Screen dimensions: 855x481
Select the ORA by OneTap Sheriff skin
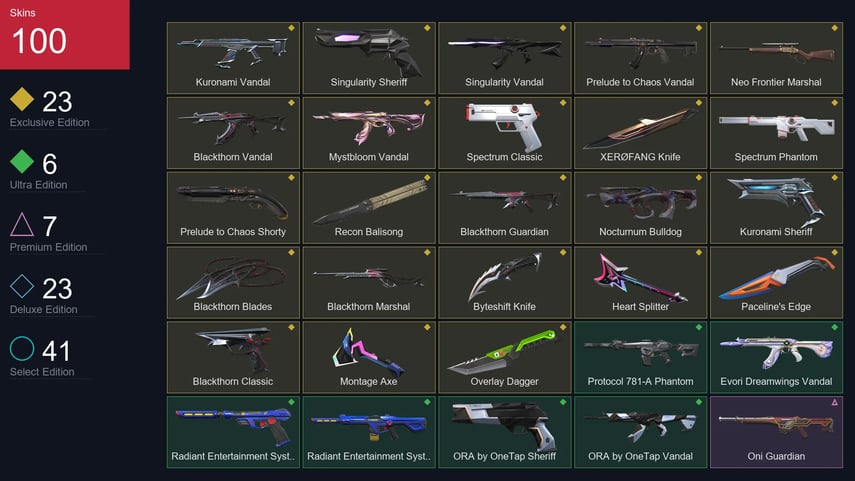pyautogui.click(x=505, y=432)
